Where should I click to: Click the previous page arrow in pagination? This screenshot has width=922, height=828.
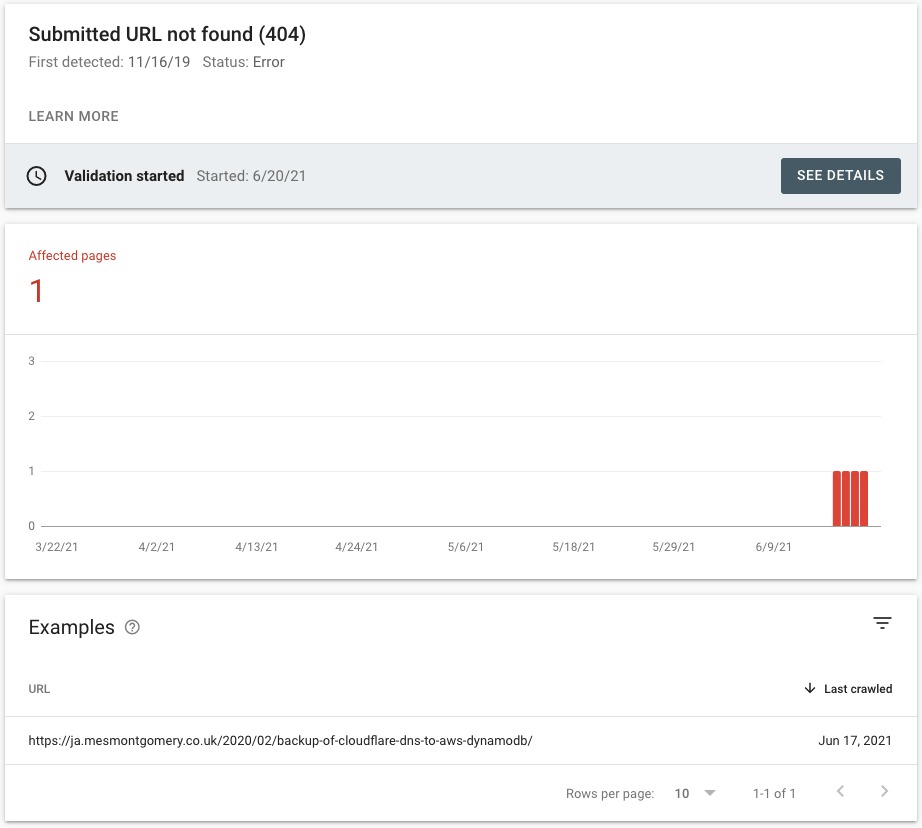(840, 791)
